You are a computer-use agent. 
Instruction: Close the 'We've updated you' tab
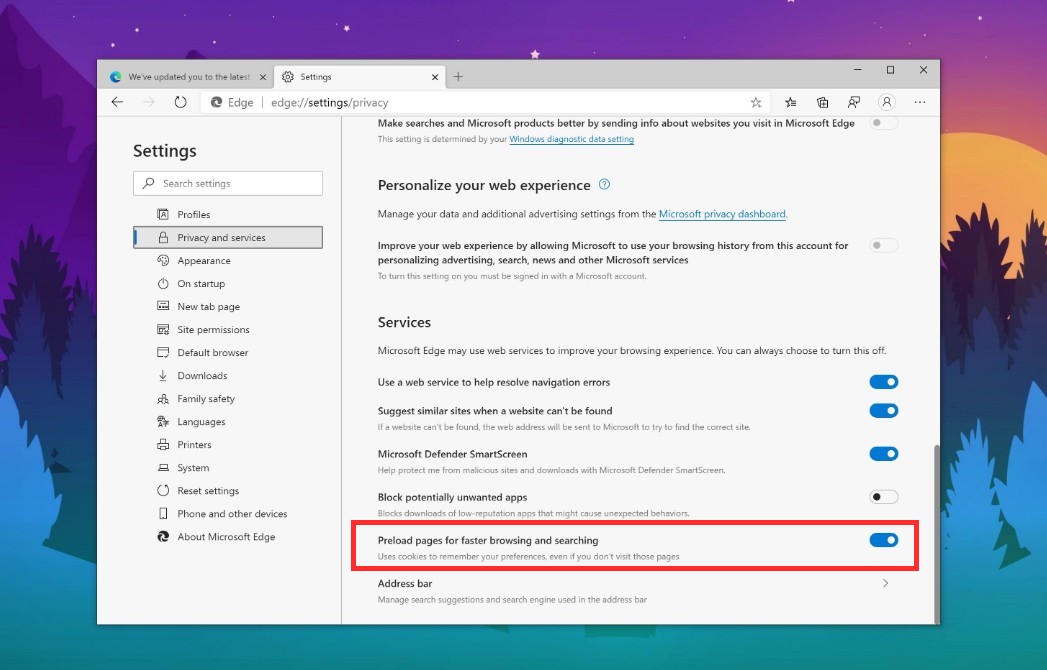point(262,77)
